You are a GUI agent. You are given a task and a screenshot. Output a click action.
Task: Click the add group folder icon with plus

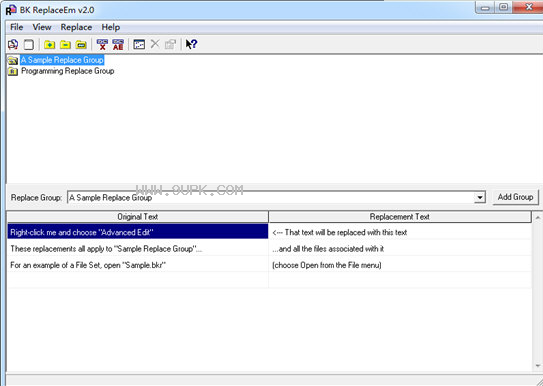[x=50, y=44]
